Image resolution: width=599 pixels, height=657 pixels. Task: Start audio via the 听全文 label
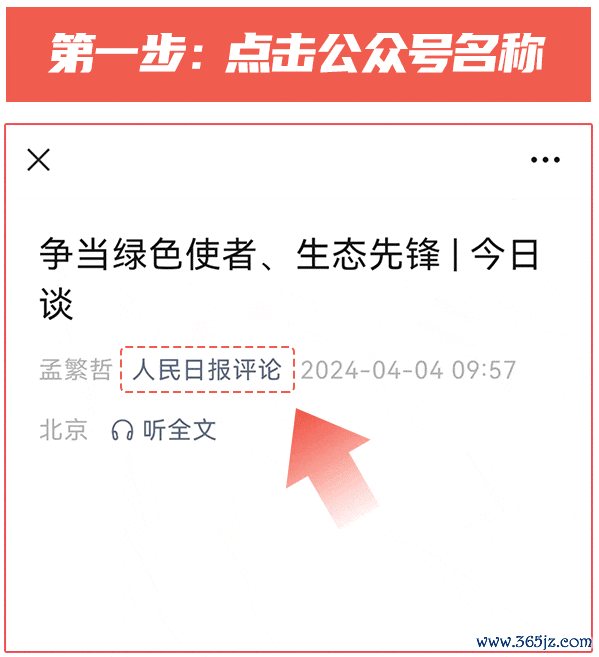[180, 430]
